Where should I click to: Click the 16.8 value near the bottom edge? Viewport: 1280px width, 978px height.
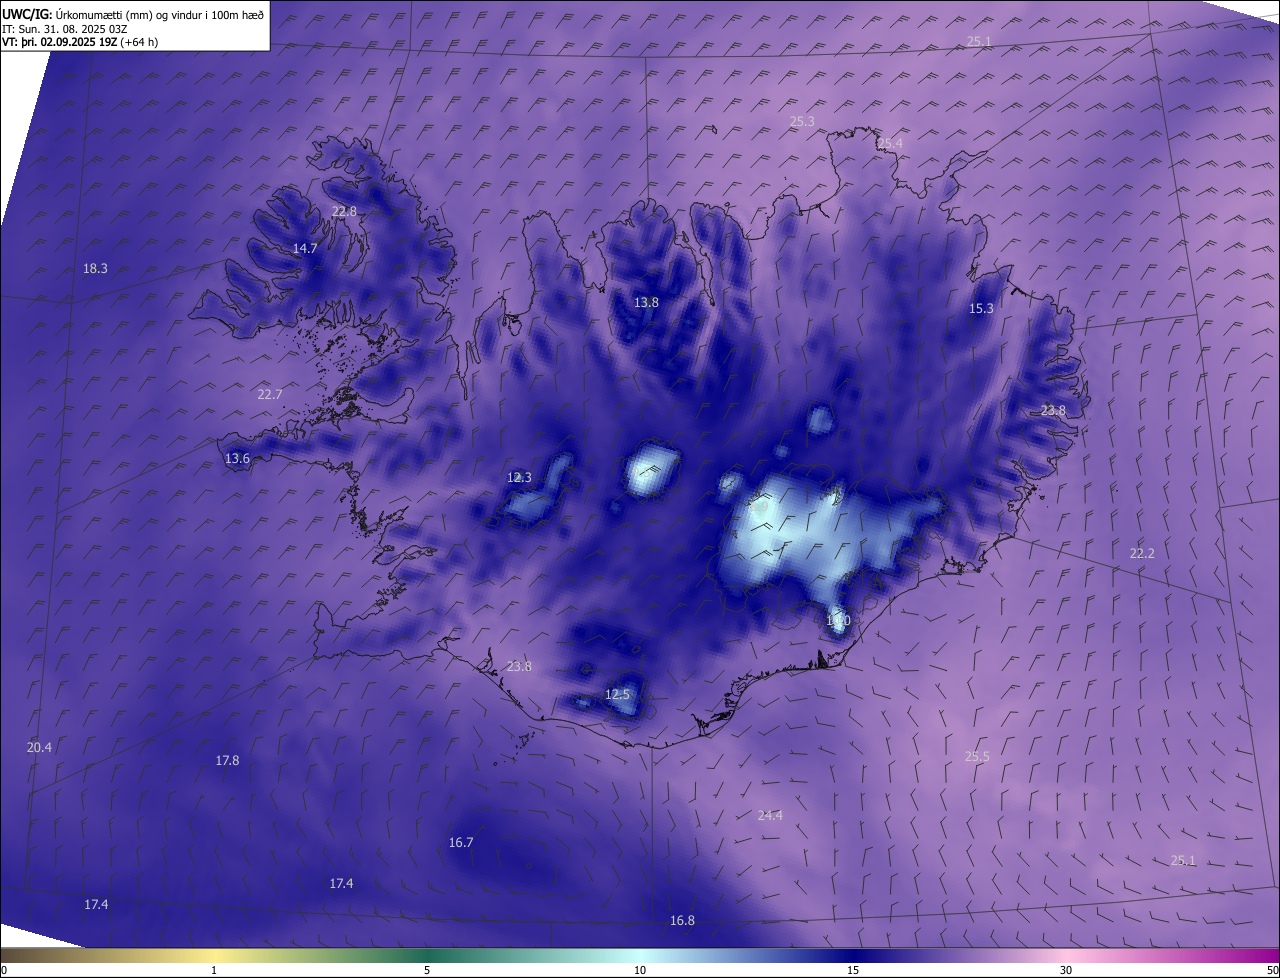coord(682,920)
